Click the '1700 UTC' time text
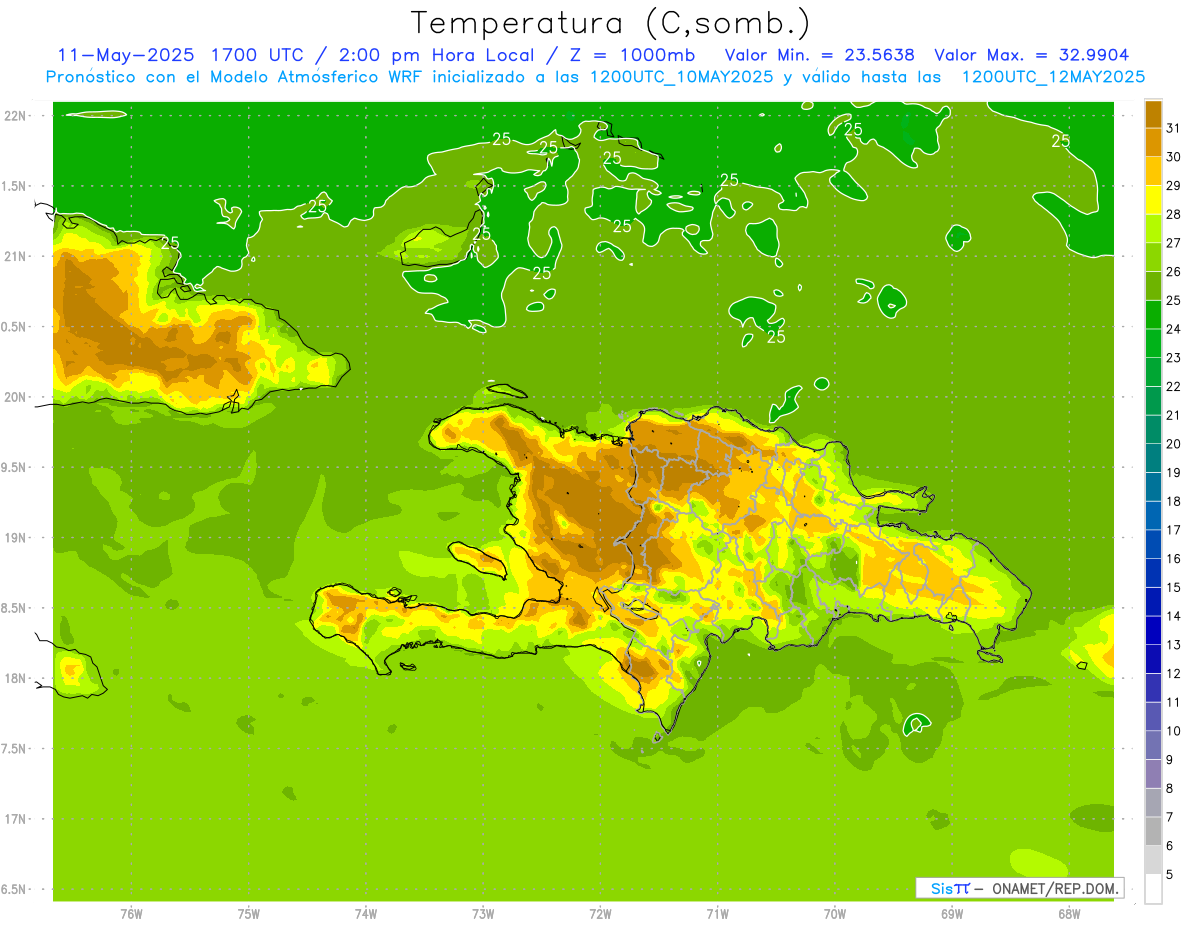Viewport: 1200px width, 927px height. [257, 55]
